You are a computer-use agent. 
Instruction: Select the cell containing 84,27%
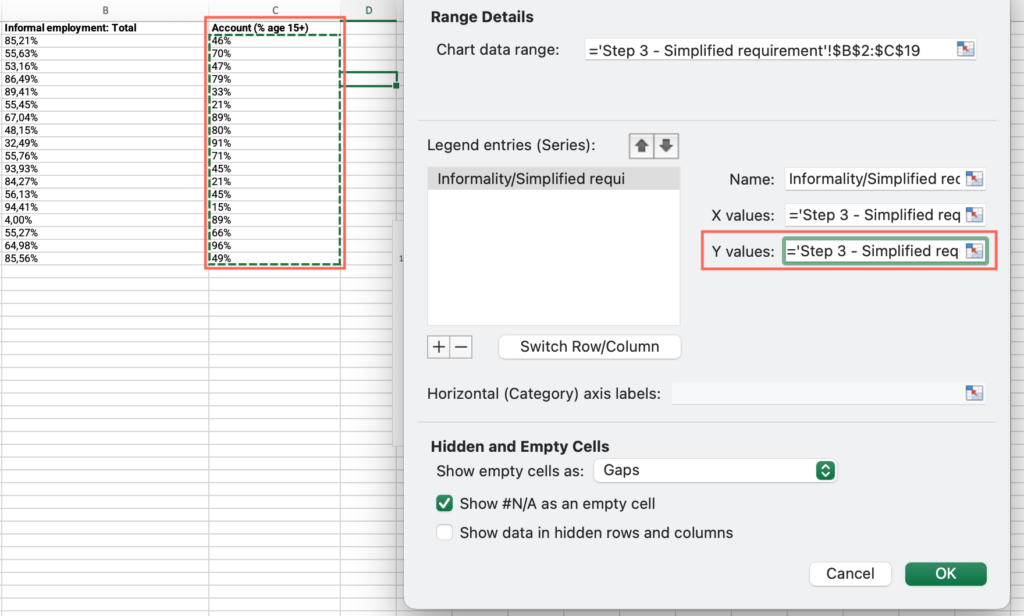coord(105,182)
